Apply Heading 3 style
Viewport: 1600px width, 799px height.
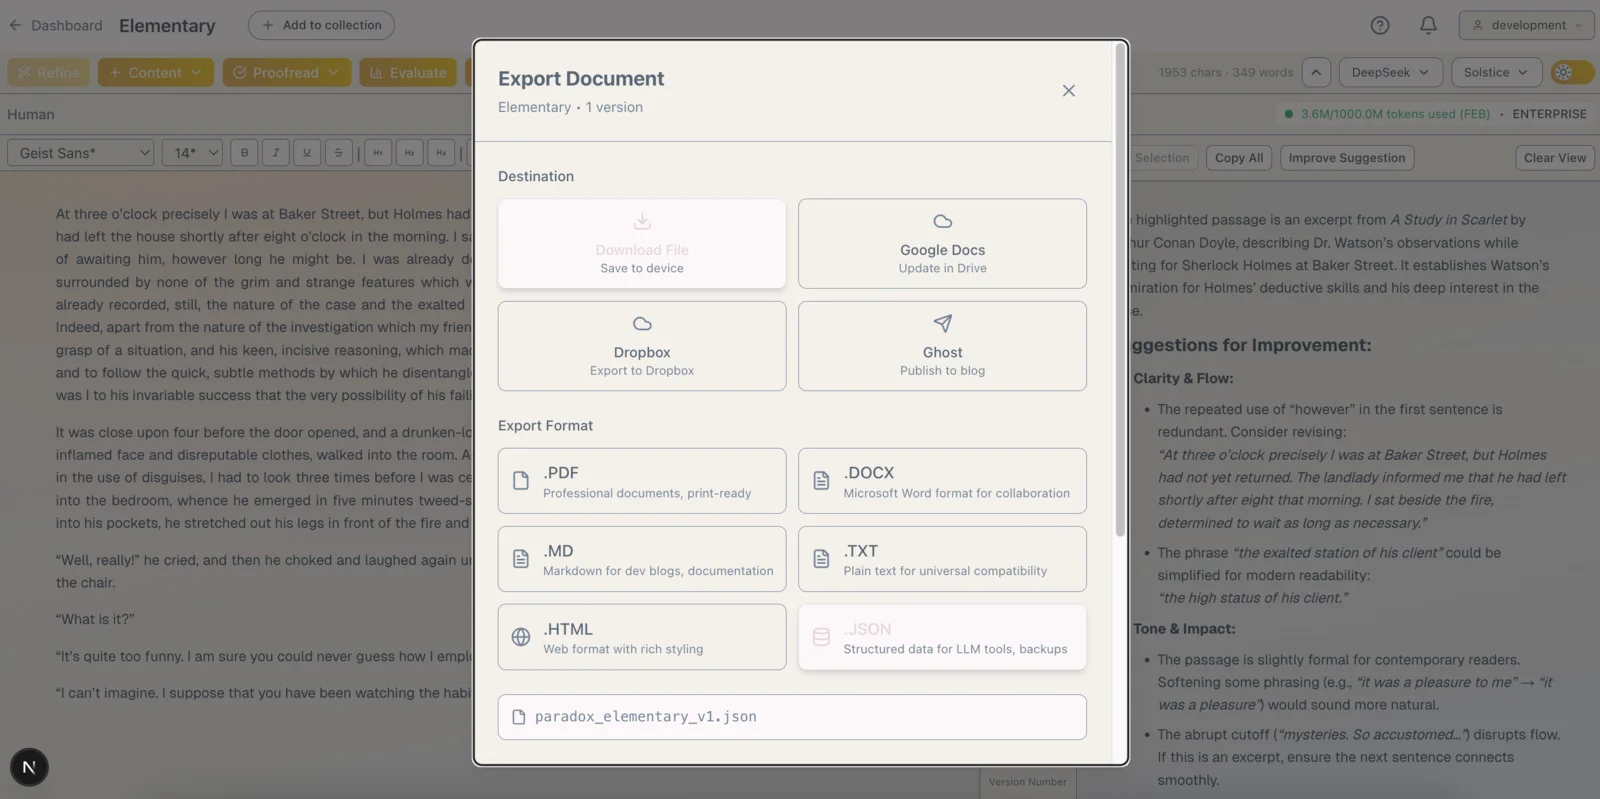tap(441, 153)
